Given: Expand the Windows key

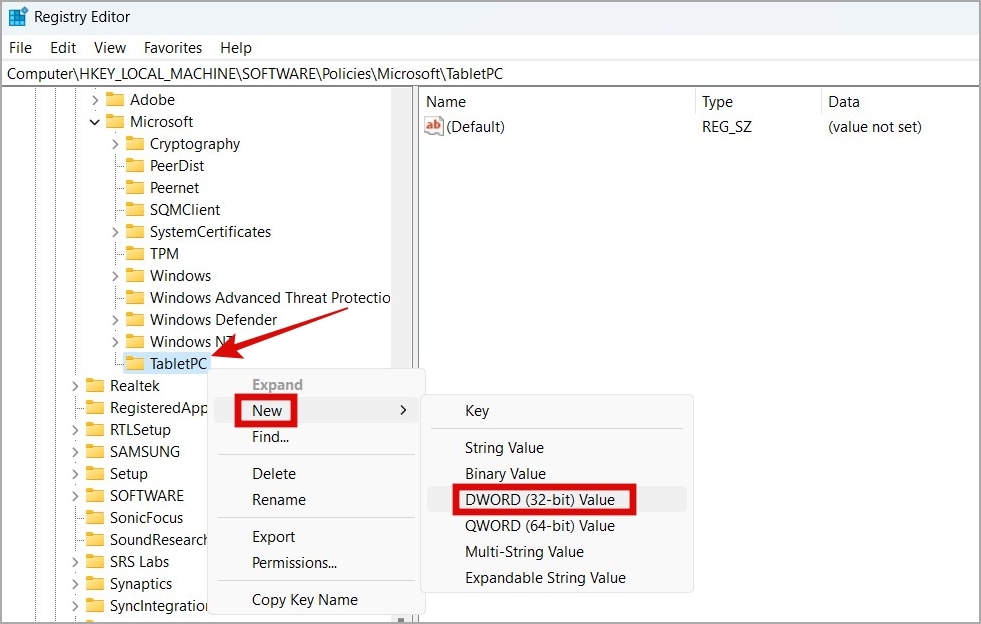Looking at the screenshot, I should coord(114,275).
